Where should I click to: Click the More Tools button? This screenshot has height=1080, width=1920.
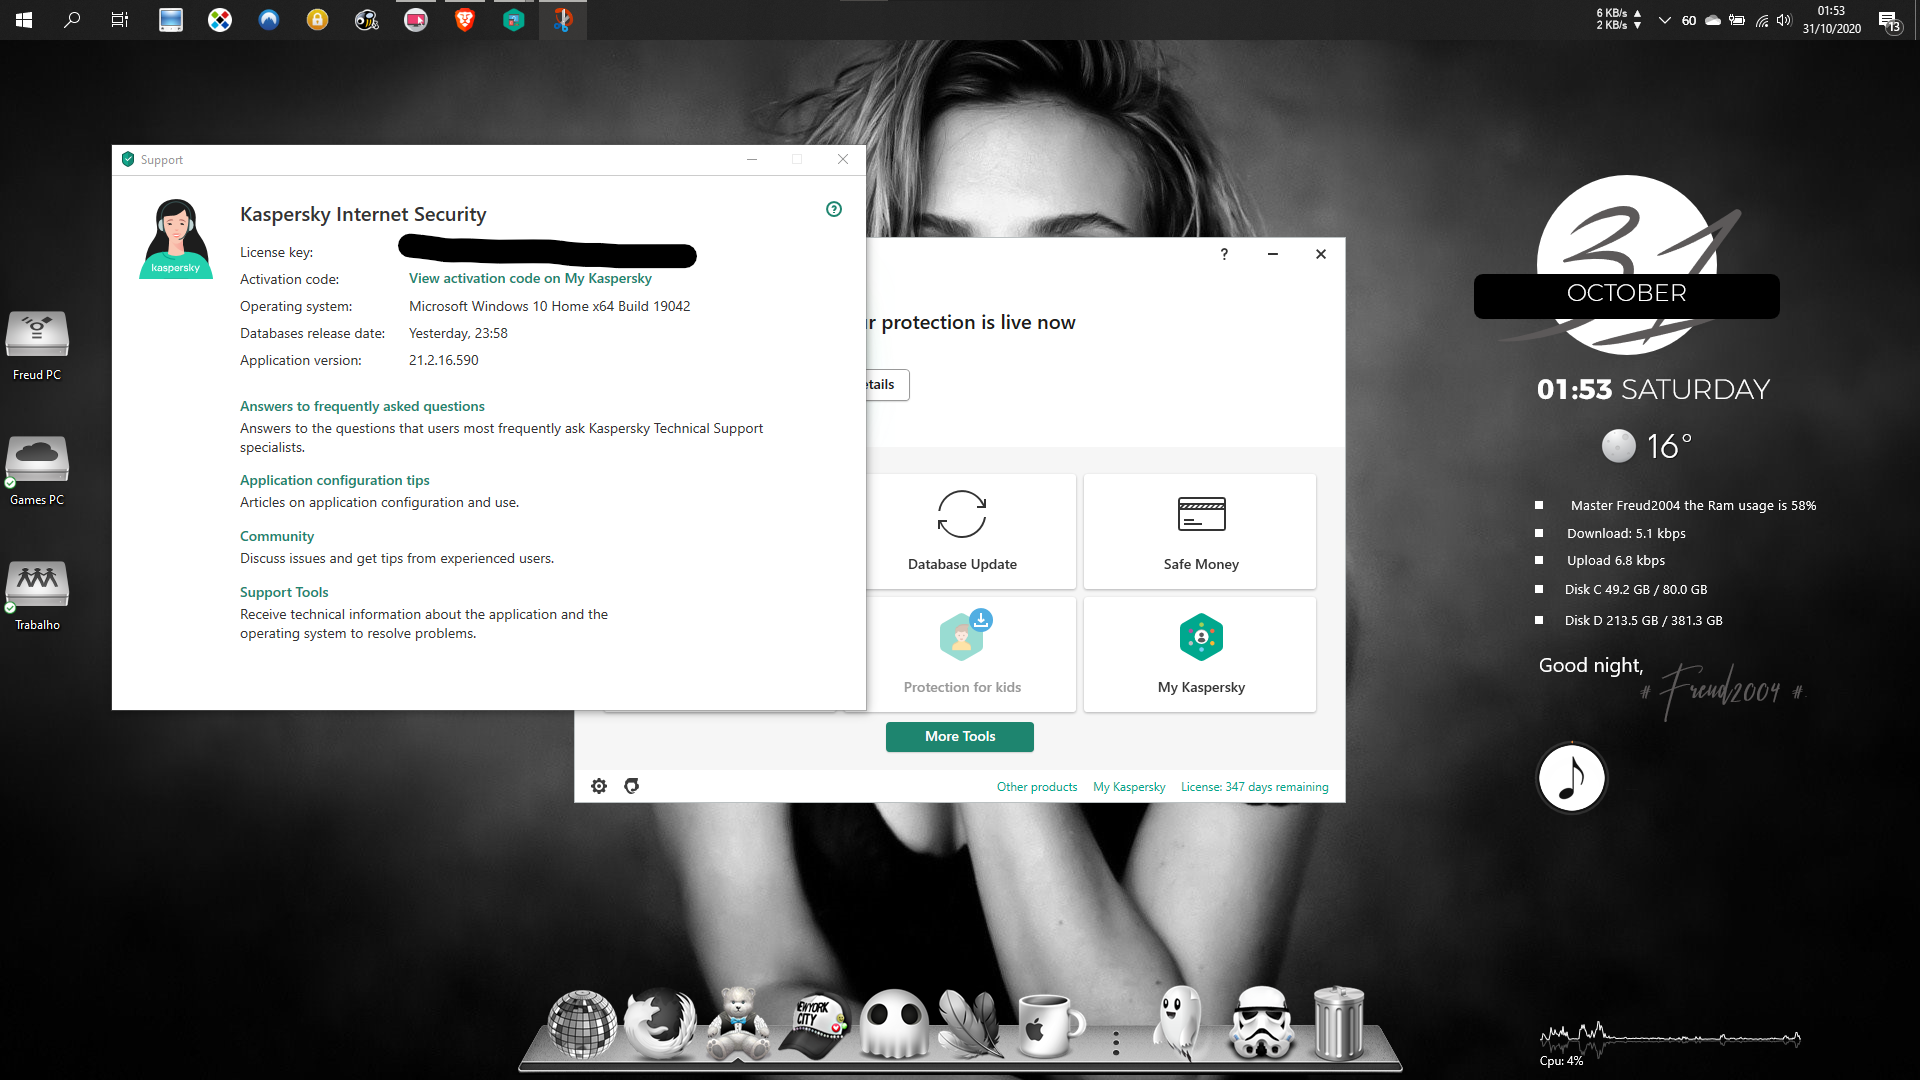pos(959,736)
